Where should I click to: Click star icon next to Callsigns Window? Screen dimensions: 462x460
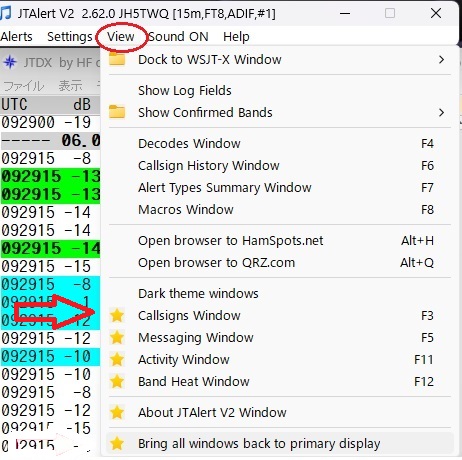pos(117,315)
